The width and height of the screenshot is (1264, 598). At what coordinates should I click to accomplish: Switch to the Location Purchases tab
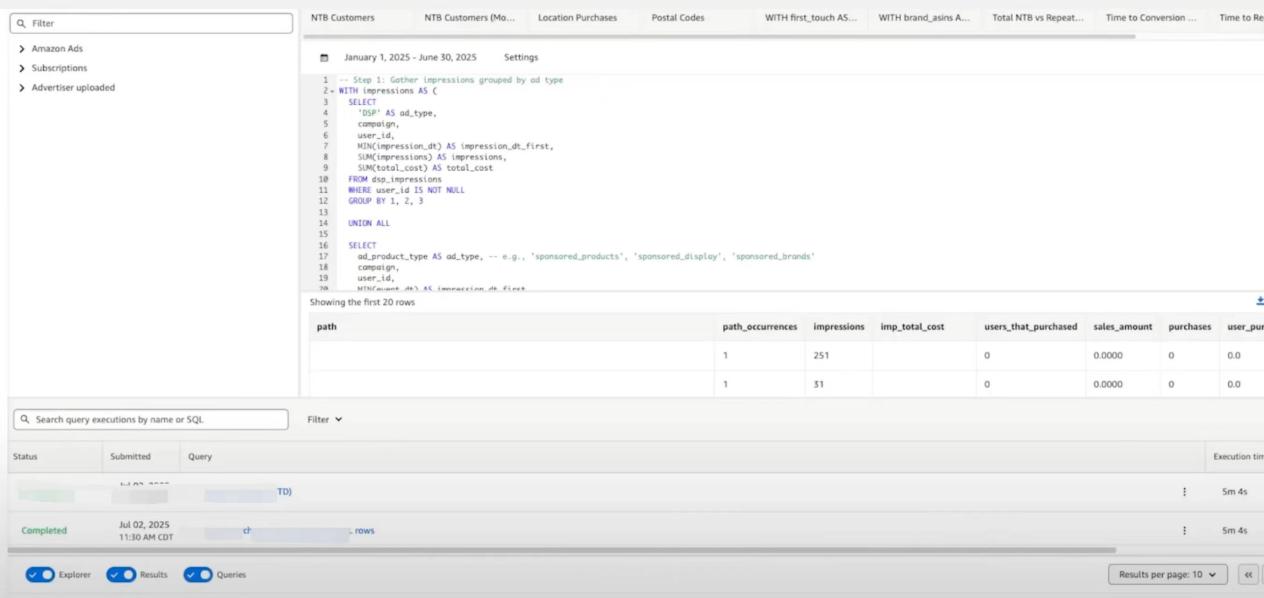pyautogui.click(x=577, y=18)
